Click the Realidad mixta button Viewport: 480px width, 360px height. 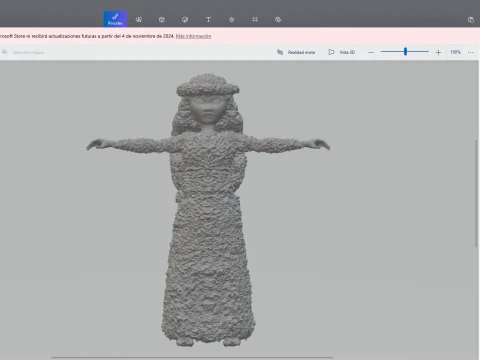pos(296,52)
